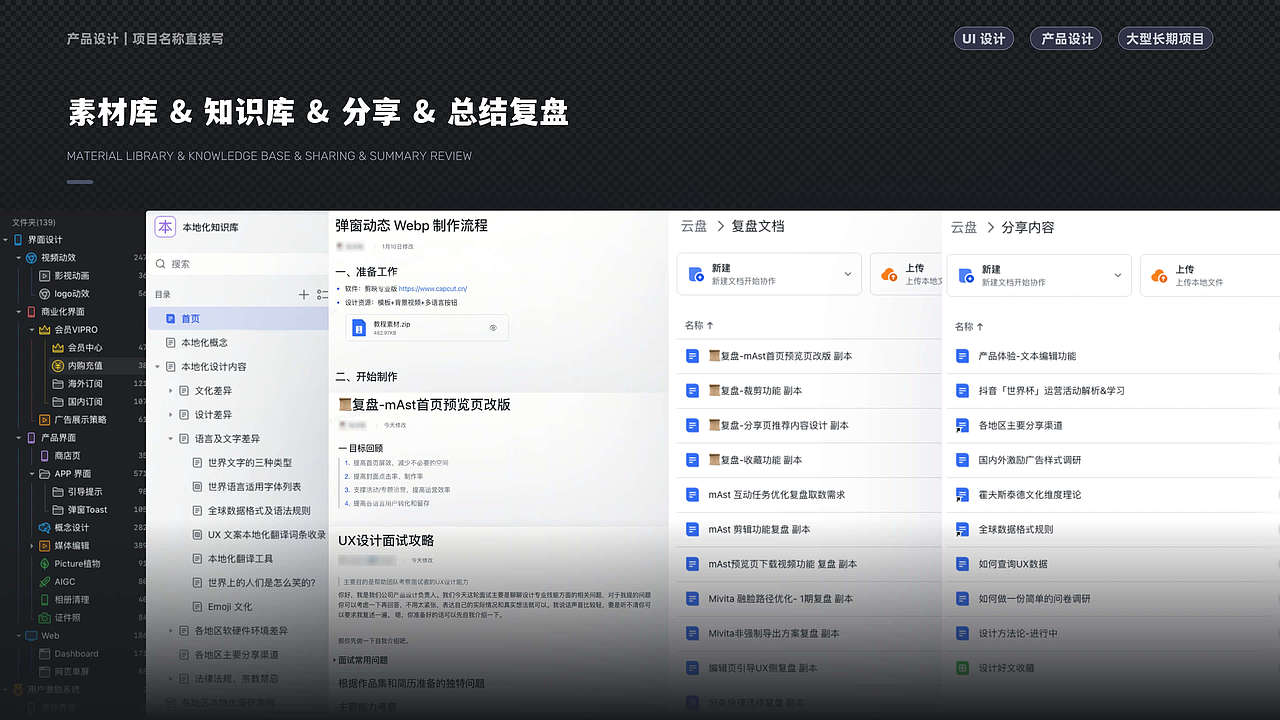Click the 广告展示策略 orange icon

pos(44,420)
